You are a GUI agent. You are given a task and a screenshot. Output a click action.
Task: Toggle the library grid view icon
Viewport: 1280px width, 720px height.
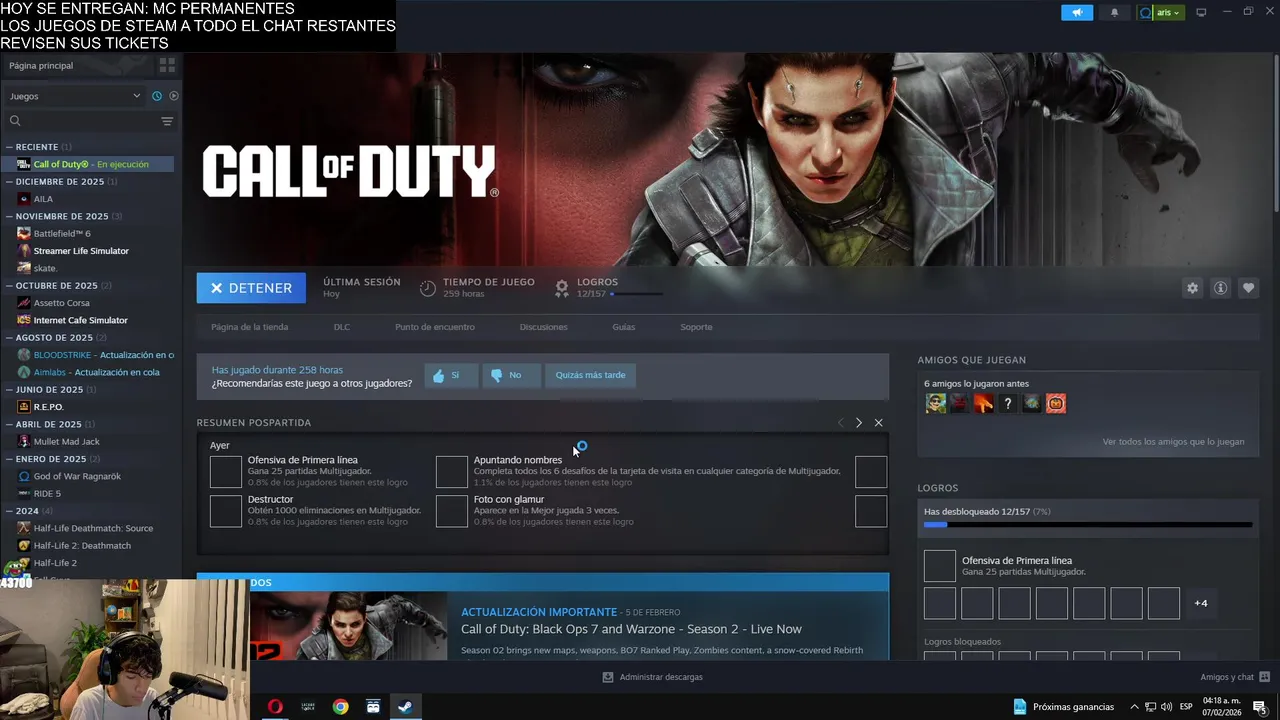coord(167,65)
